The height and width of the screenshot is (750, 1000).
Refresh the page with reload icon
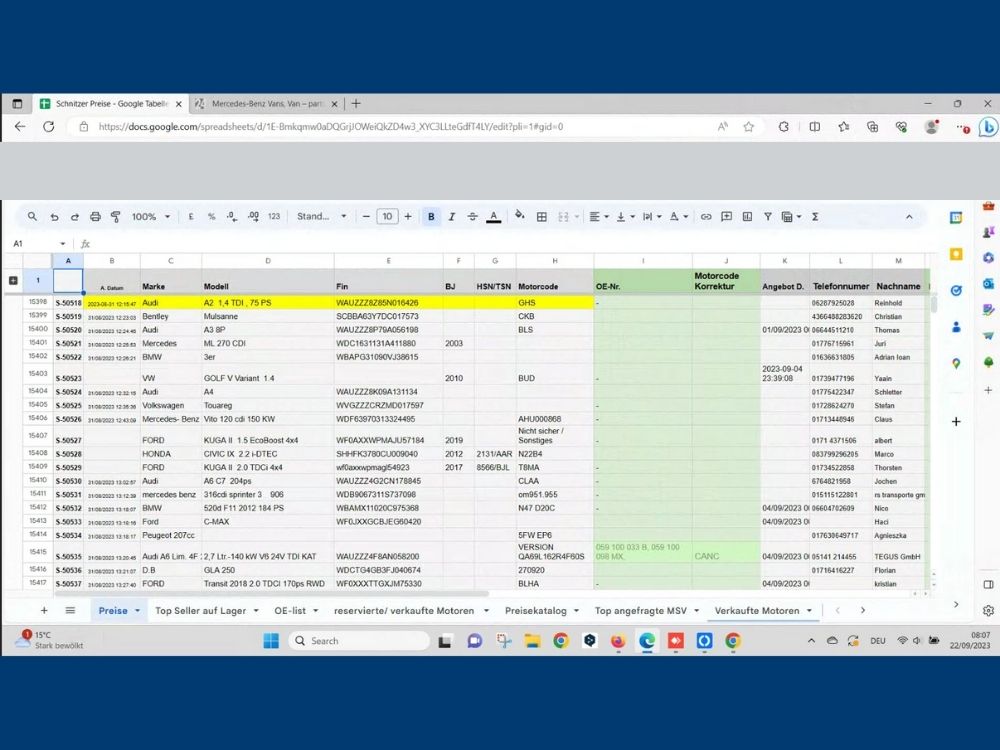coord(48,126)
